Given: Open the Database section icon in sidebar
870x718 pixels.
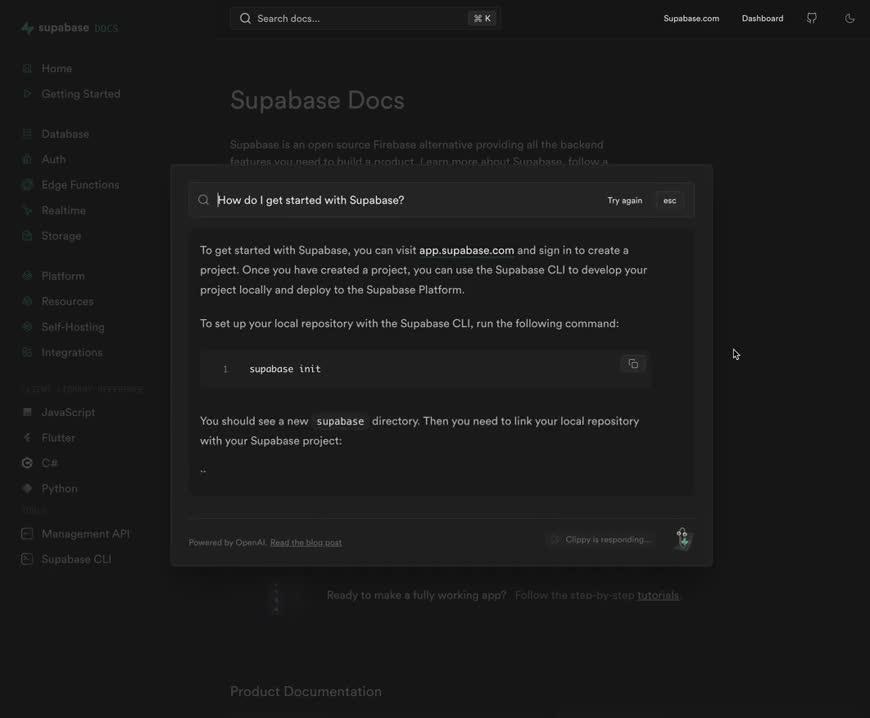Looking at the screenshot, I should pos(27,133).
